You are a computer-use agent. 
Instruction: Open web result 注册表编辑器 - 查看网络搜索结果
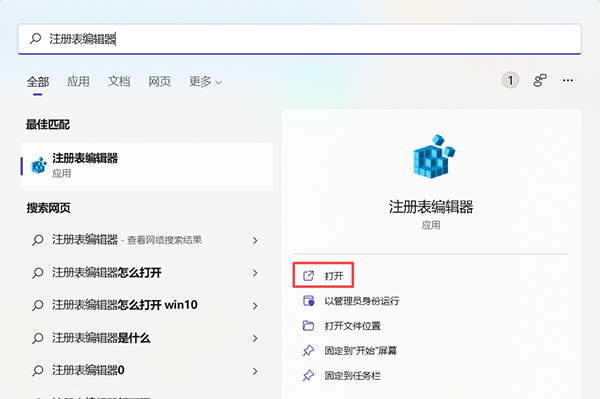127,240
